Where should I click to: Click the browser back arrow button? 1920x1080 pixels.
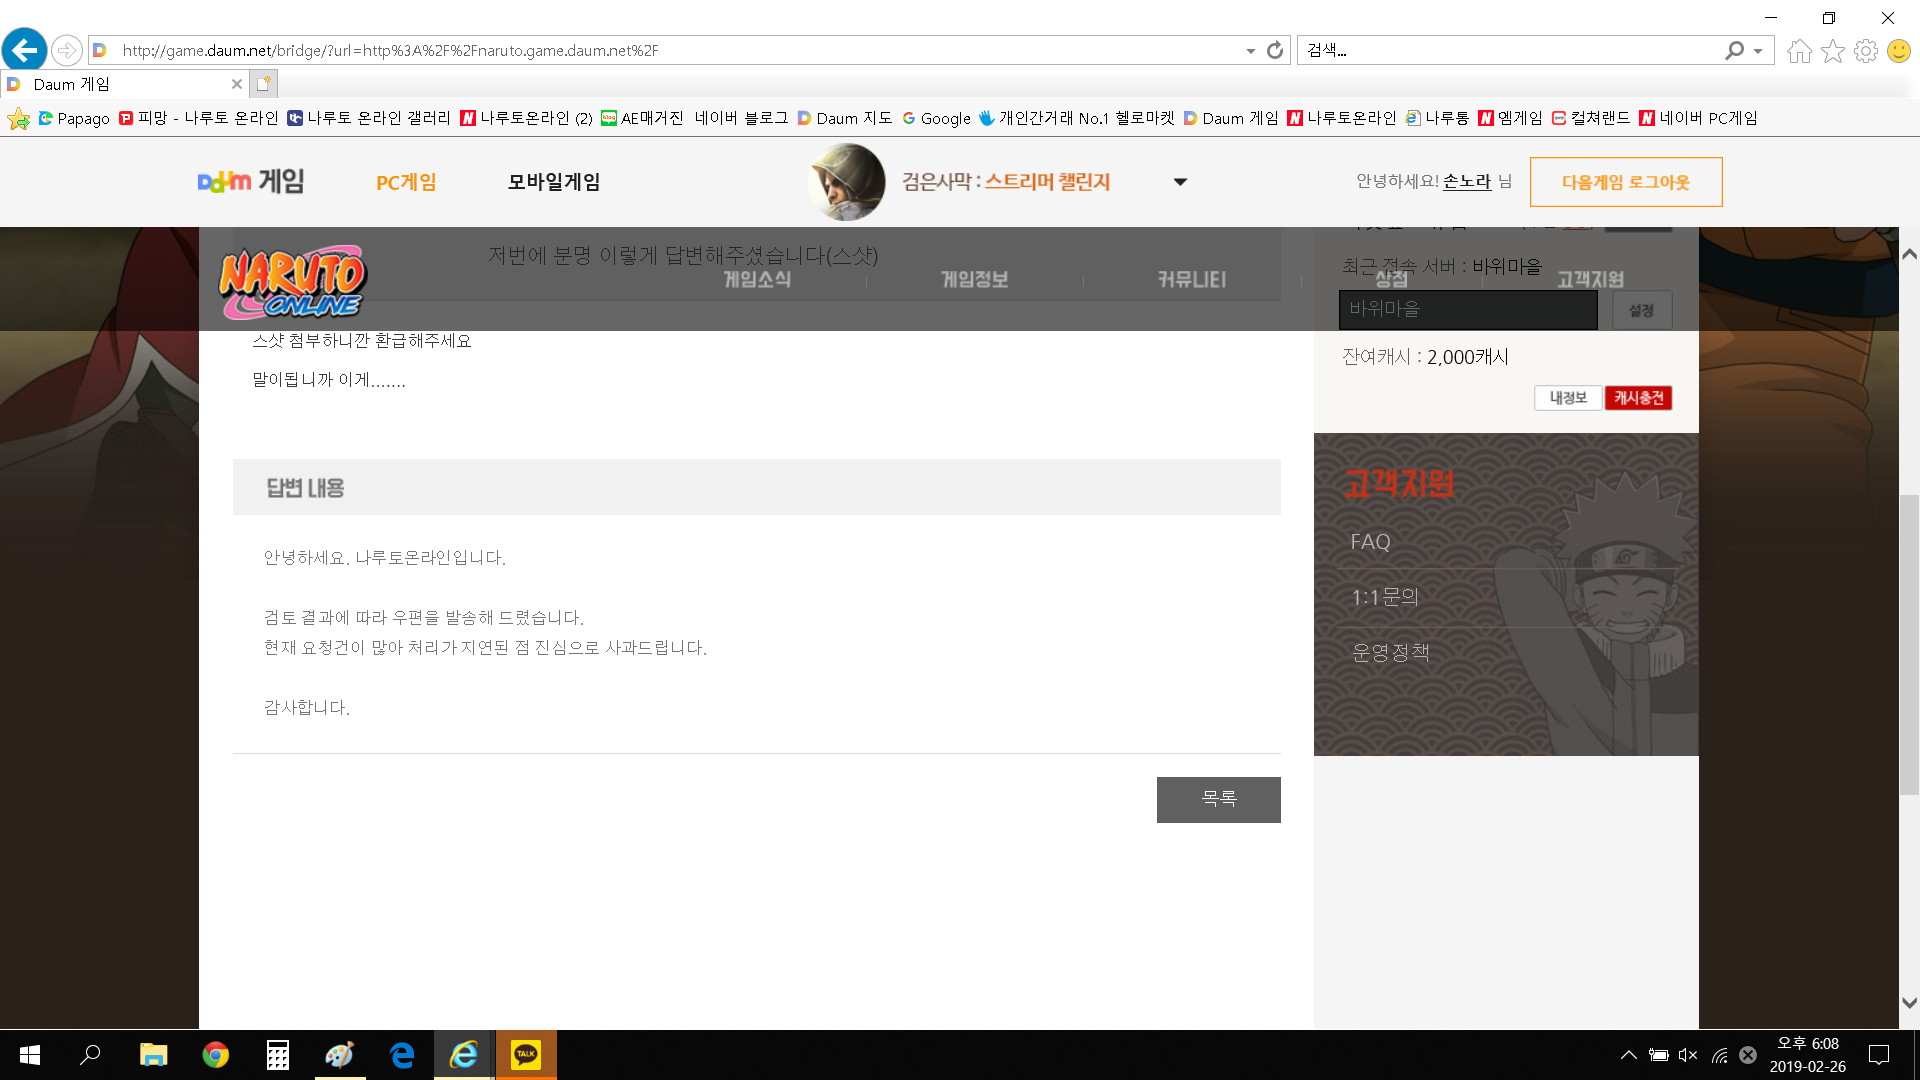pos(25,50)
